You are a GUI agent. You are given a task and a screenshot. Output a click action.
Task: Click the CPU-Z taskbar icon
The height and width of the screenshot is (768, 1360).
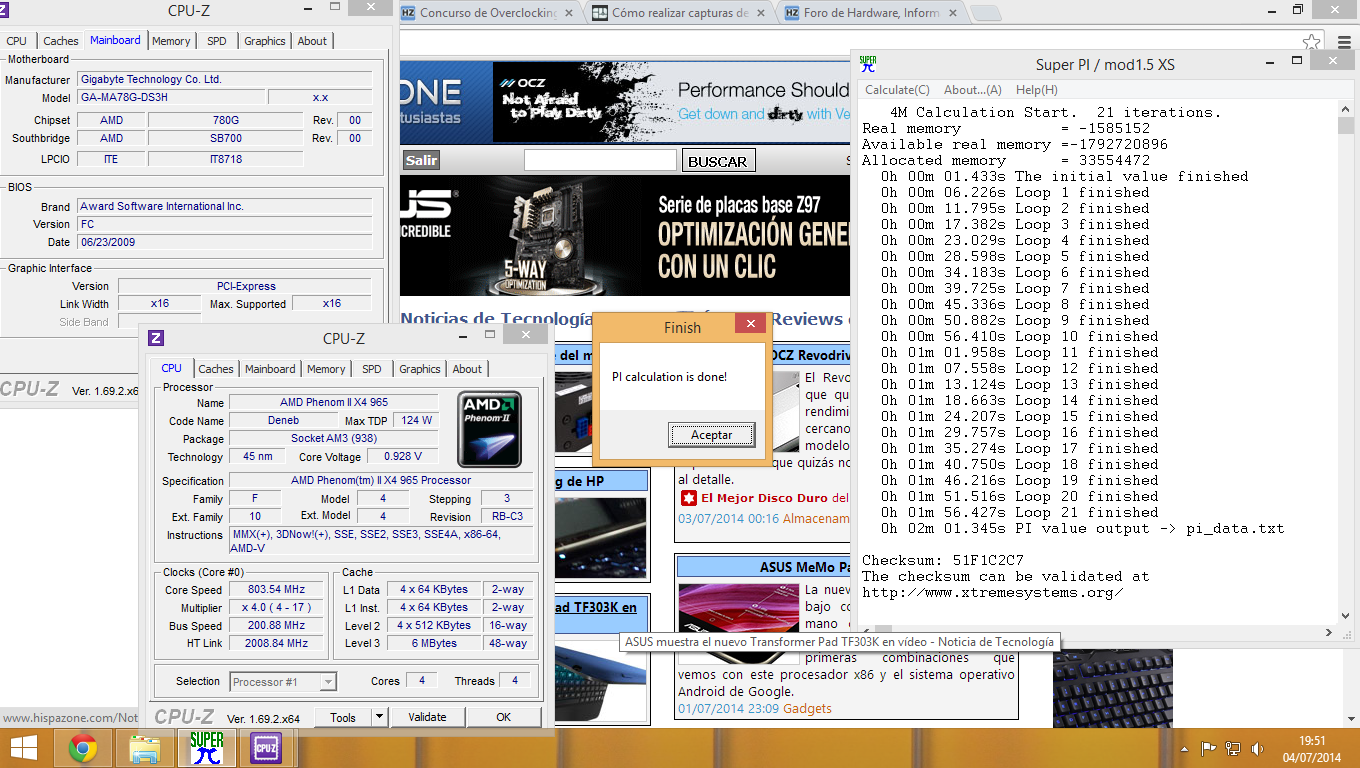pos(266,748)
